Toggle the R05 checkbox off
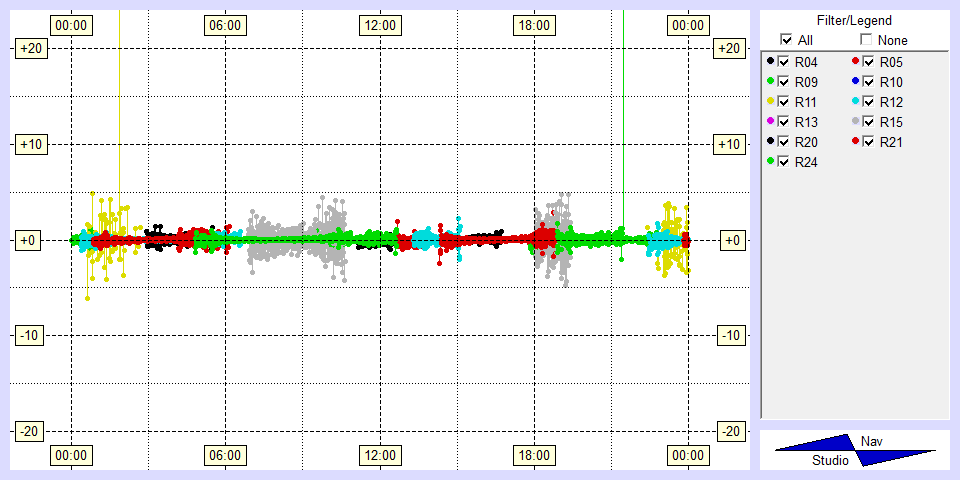This screenshot has height=480, width=960. [x=869, y=62]
